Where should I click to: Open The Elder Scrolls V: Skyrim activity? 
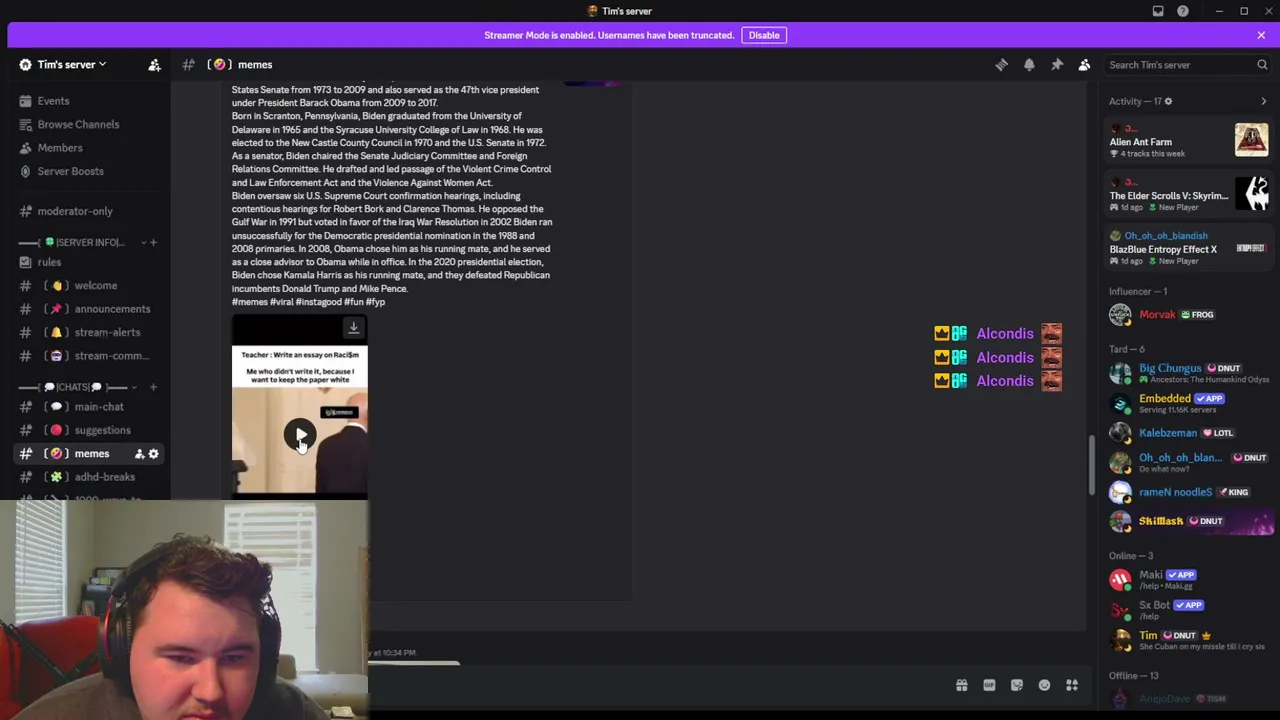coord(1188,195)
